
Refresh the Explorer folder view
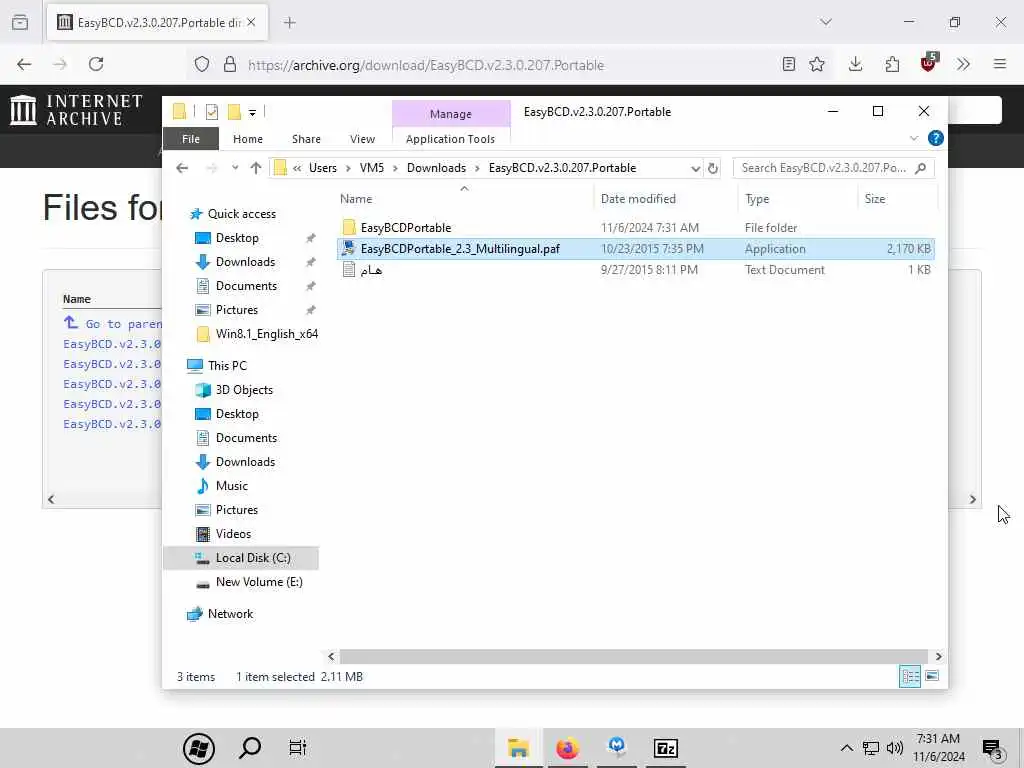click(713, 168)
